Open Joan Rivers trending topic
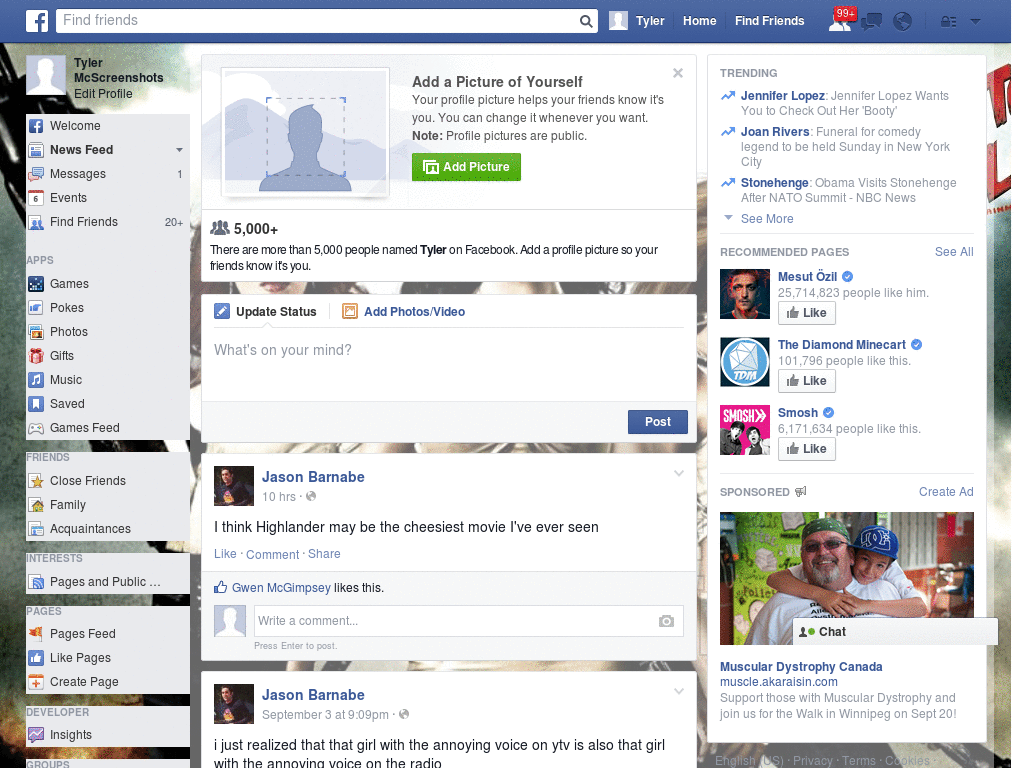1024x768 pixels. click(x=775, y=132)
